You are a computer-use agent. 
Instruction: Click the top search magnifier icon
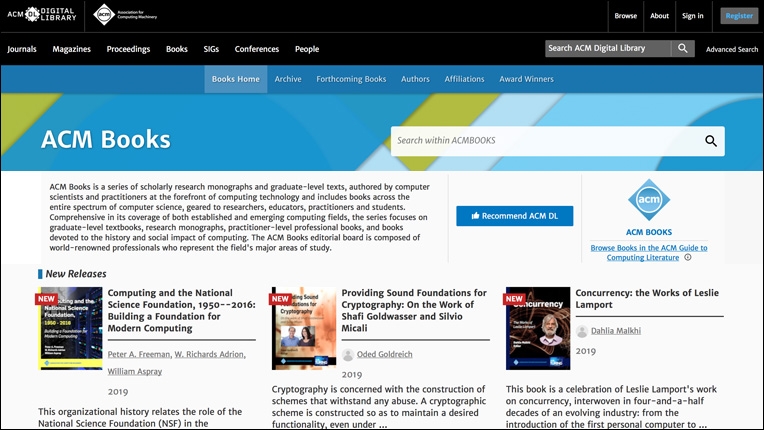683,48
